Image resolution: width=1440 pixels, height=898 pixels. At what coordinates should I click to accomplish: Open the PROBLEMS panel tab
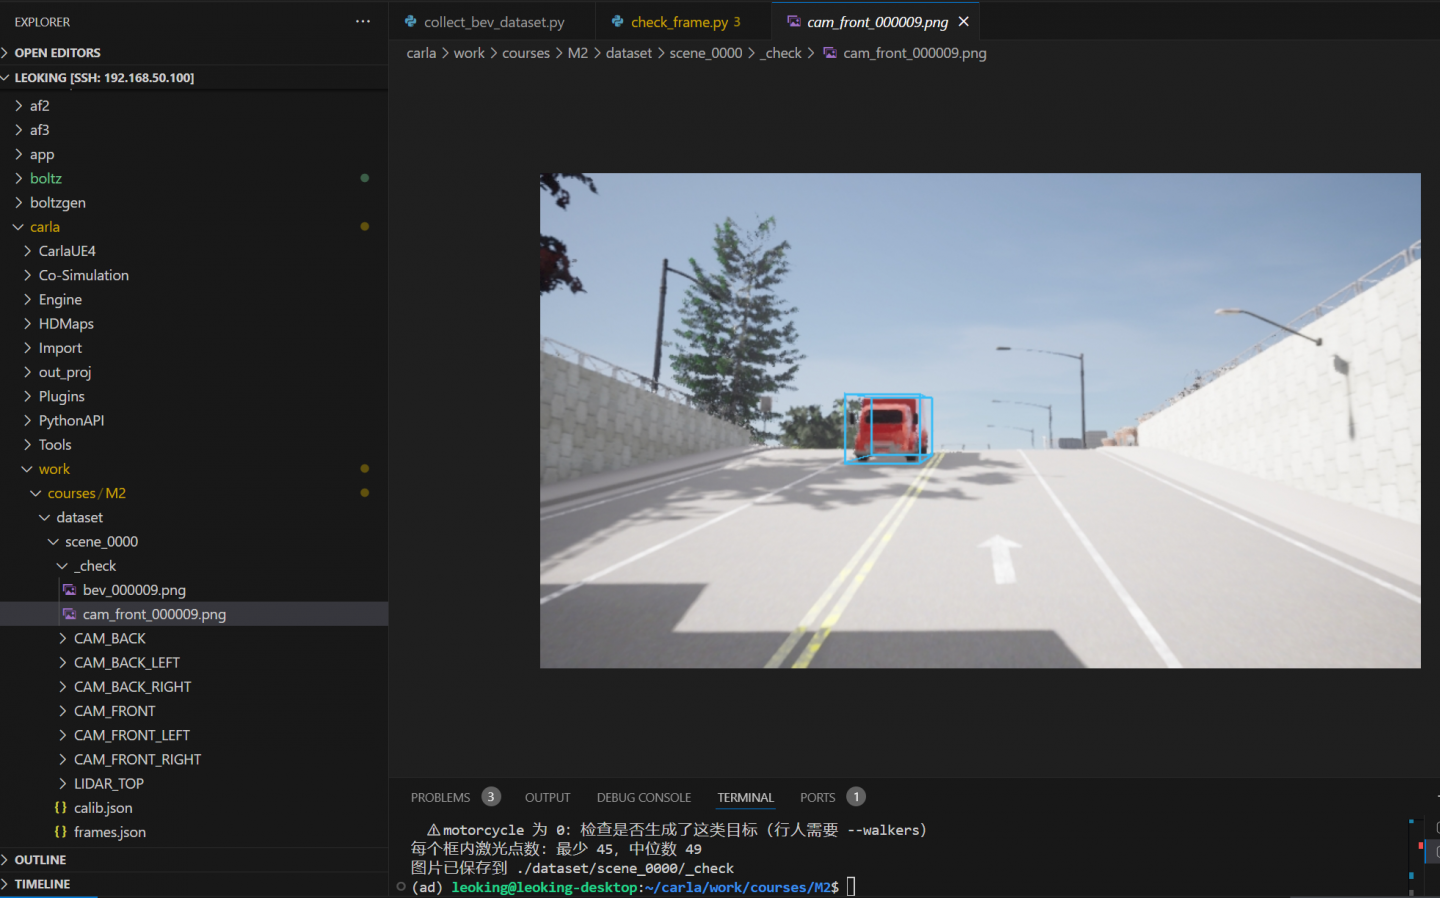(x=440, y=798)
